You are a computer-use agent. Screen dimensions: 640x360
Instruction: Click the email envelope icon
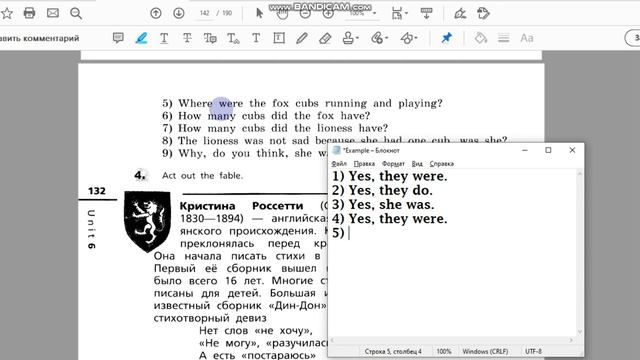(53, 13)
